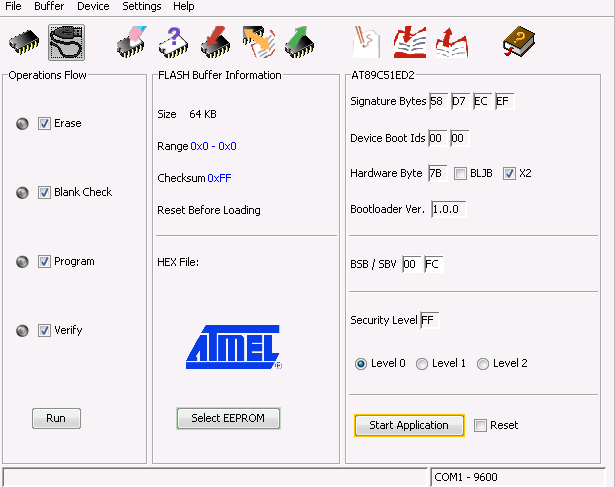Open the USB cable communication medium icon
This screenshot has height=487, width=615.
pyautogui.click(x=66, y=42)
